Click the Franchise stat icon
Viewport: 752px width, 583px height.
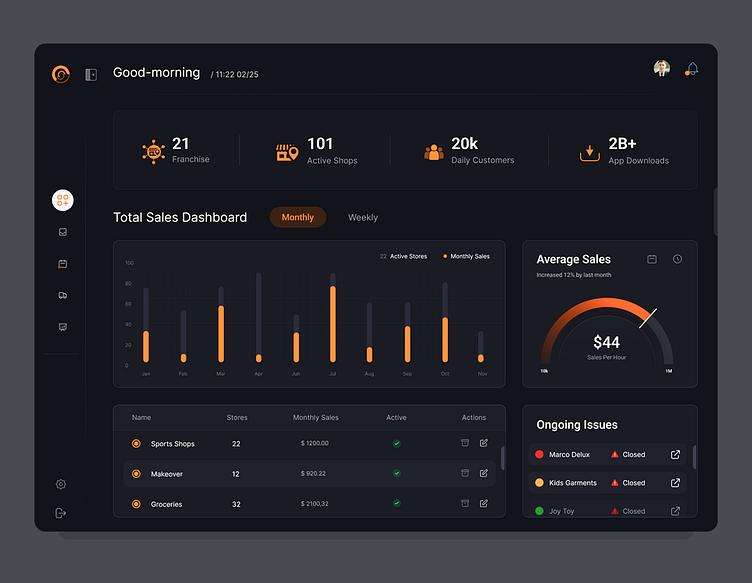click(x=153, y=152)
